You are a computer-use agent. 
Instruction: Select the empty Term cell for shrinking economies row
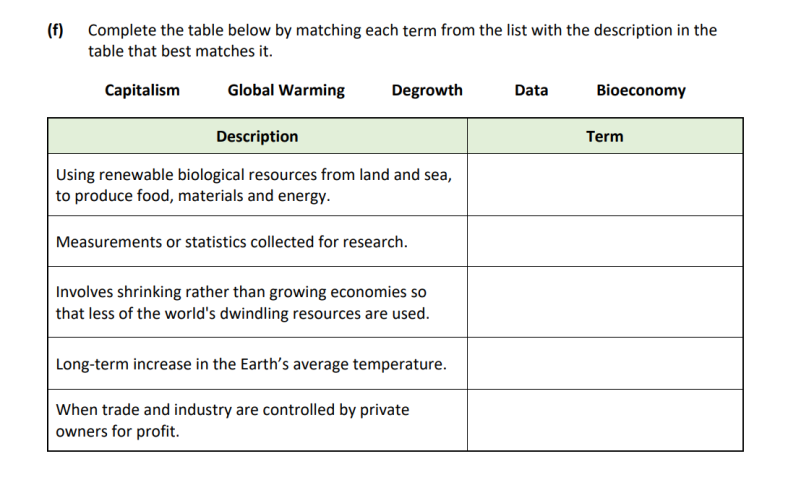coord(604,302)
